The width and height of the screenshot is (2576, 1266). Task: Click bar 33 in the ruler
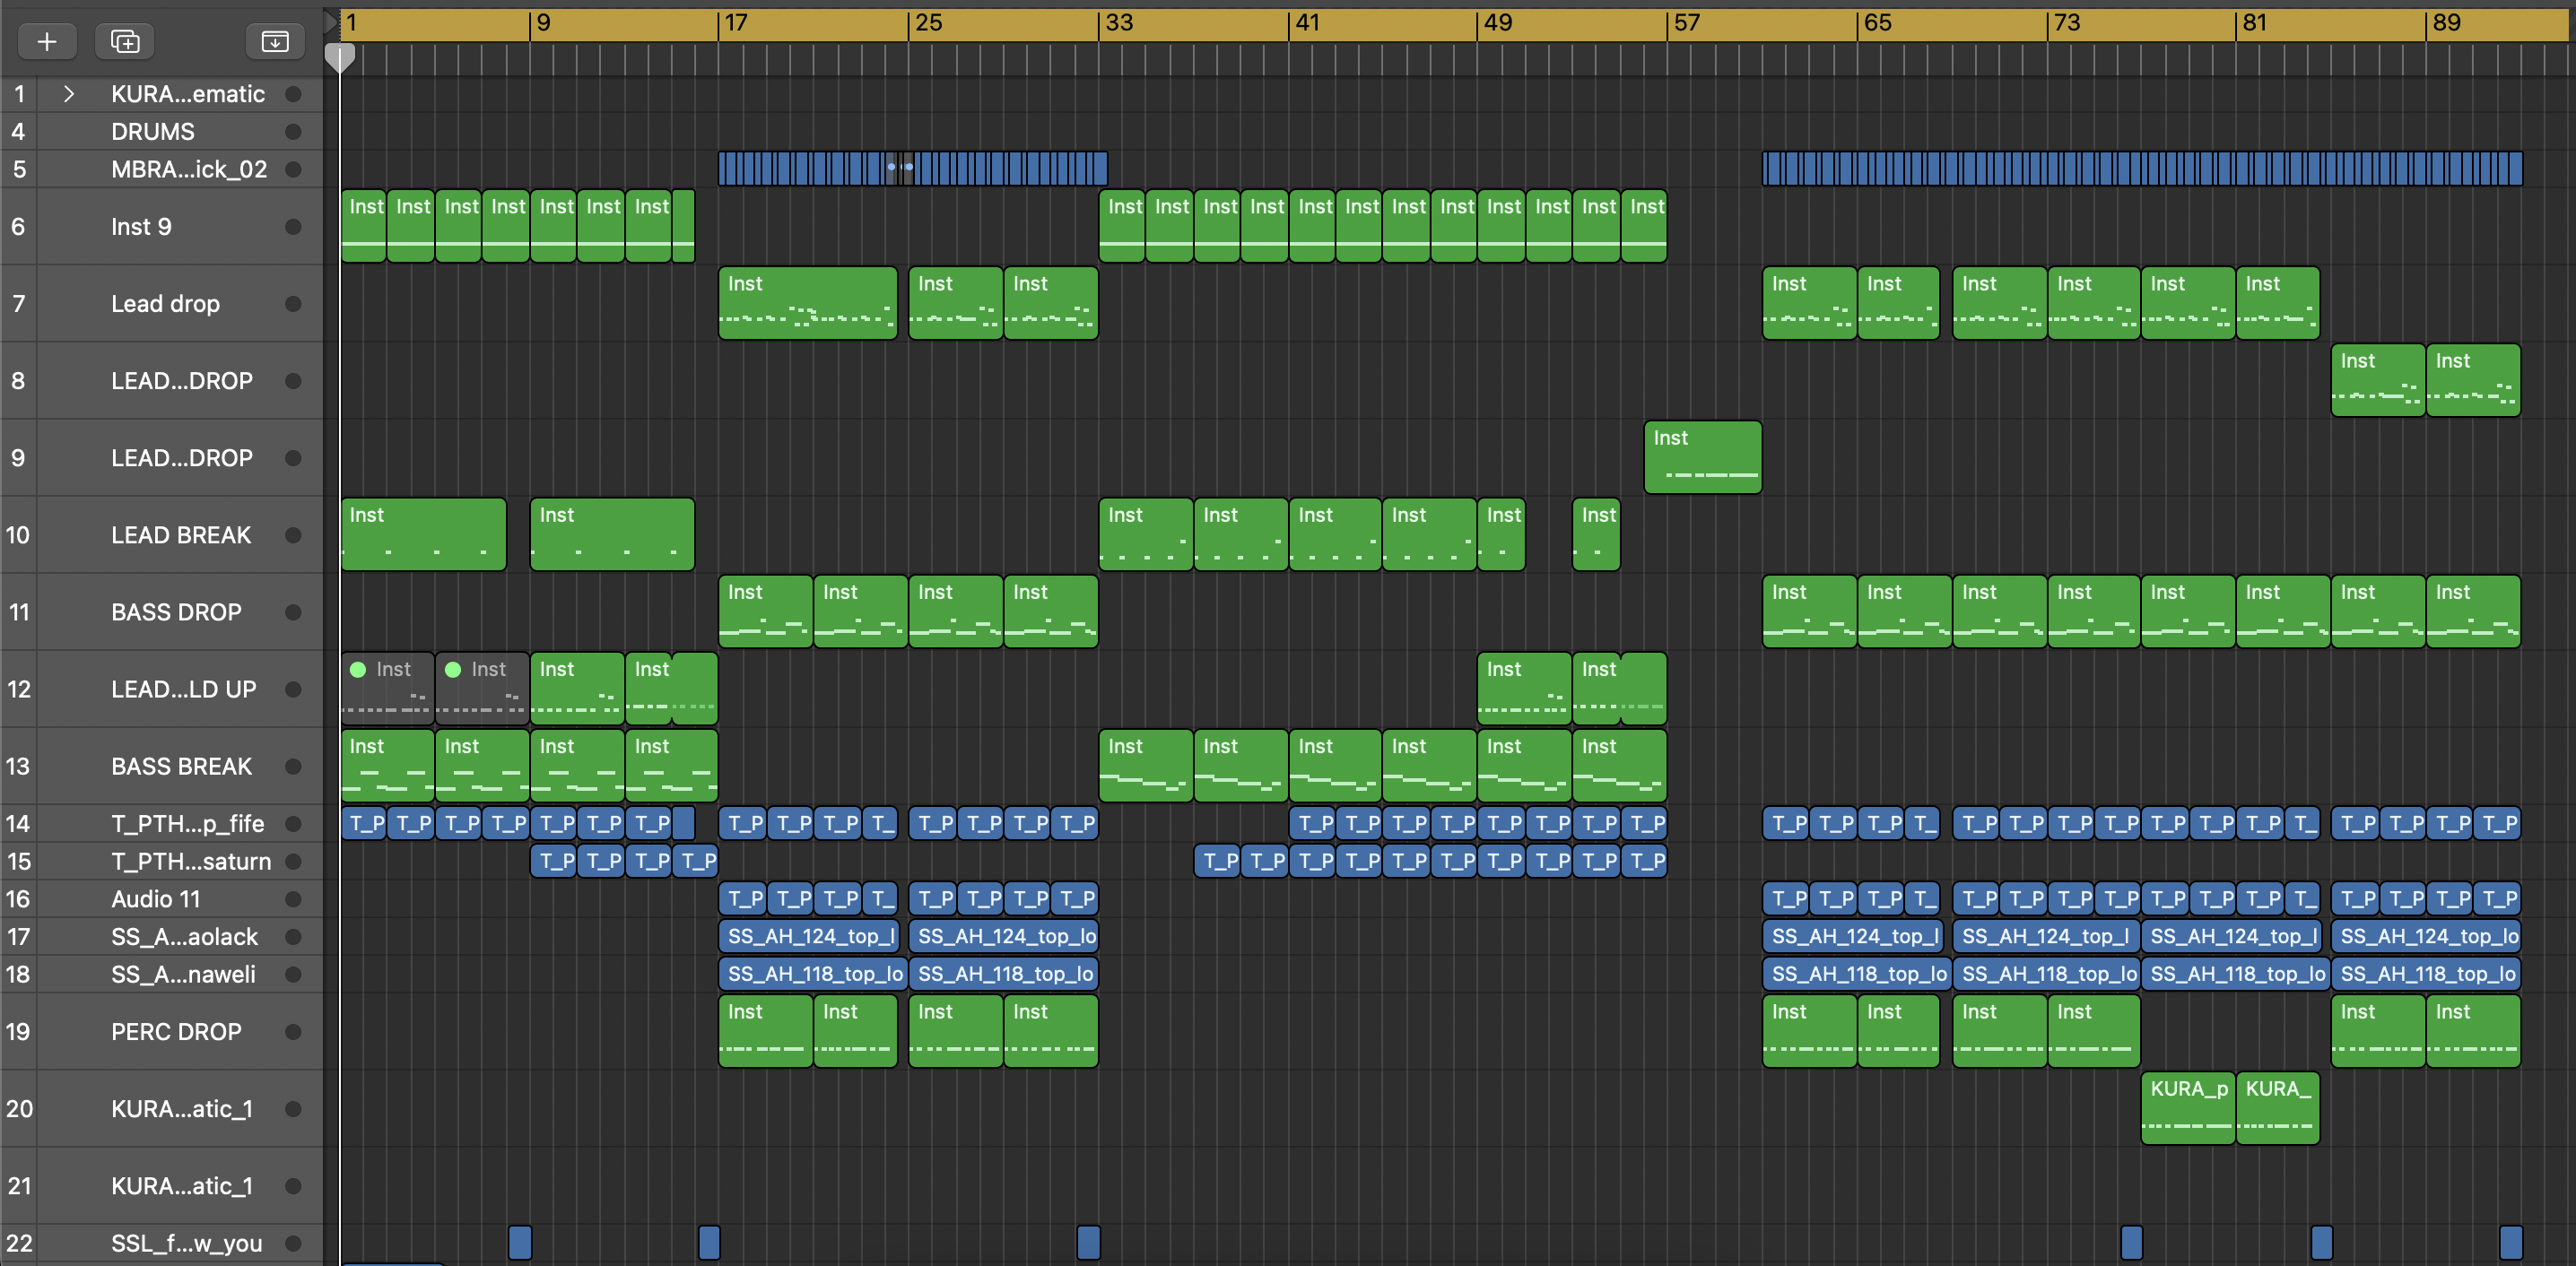click(x=1119, y=23)
